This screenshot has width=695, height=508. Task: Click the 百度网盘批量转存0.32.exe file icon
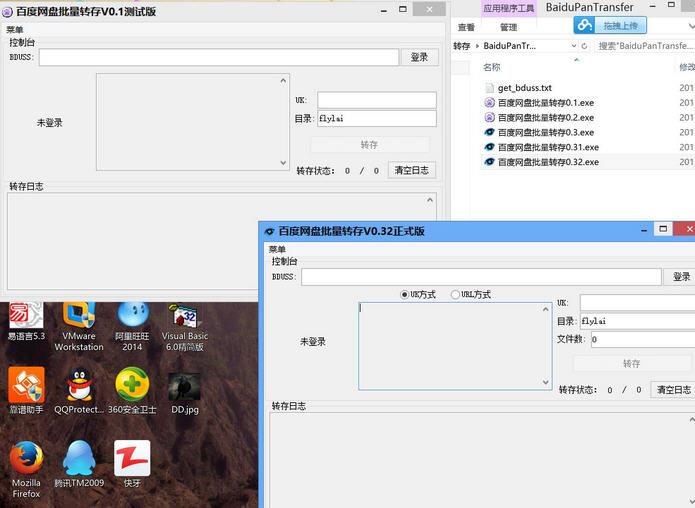(489, 162)
